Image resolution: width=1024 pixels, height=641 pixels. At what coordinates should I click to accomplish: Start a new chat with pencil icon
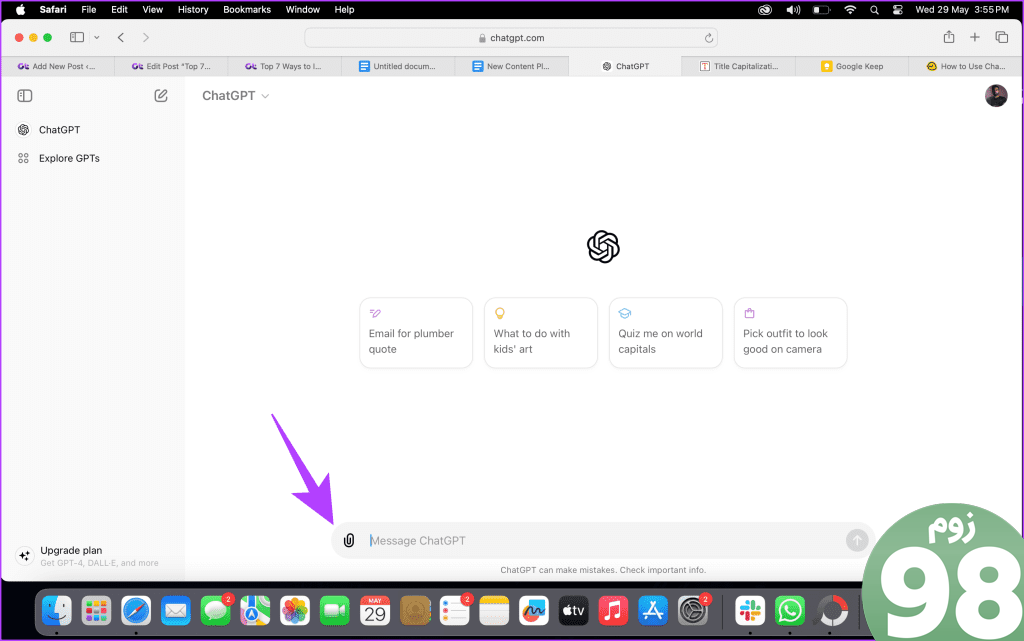tap(161, 96)
